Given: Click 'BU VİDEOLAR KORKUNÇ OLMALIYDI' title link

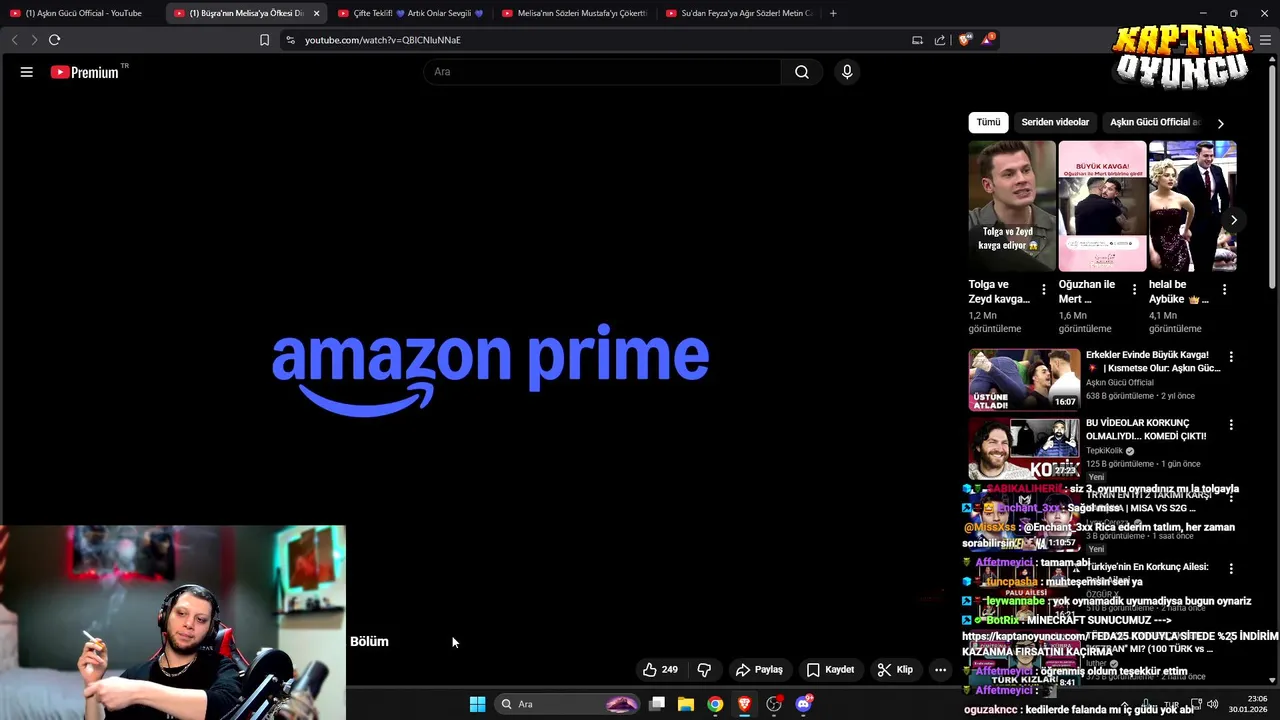Looking at the screenshot, I should [x=1146, y=429].
